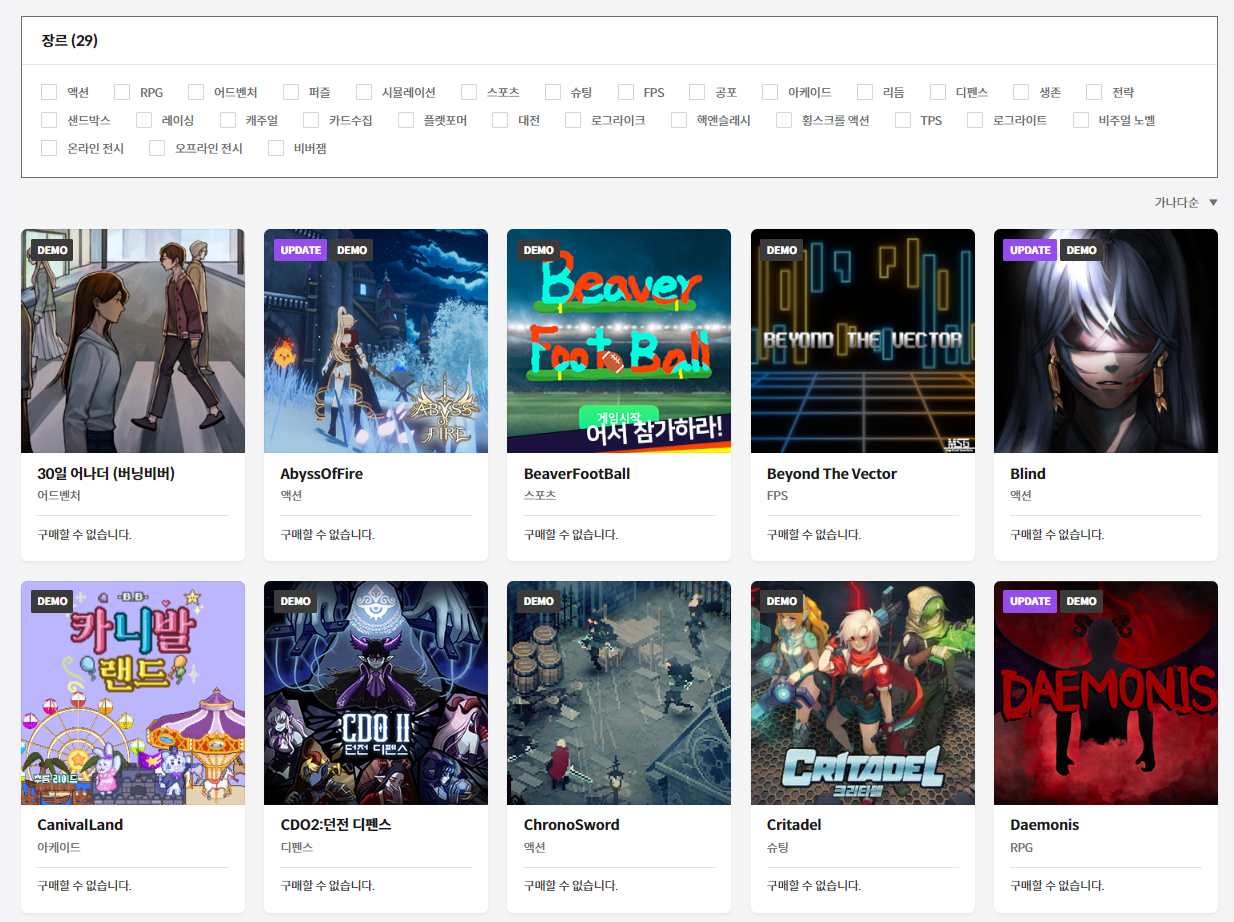The height and width of the screenshot is (922, 1234).
Task: Click the DEMO badge on BeaverFootBall card
Action: click(x=538, y=250)
